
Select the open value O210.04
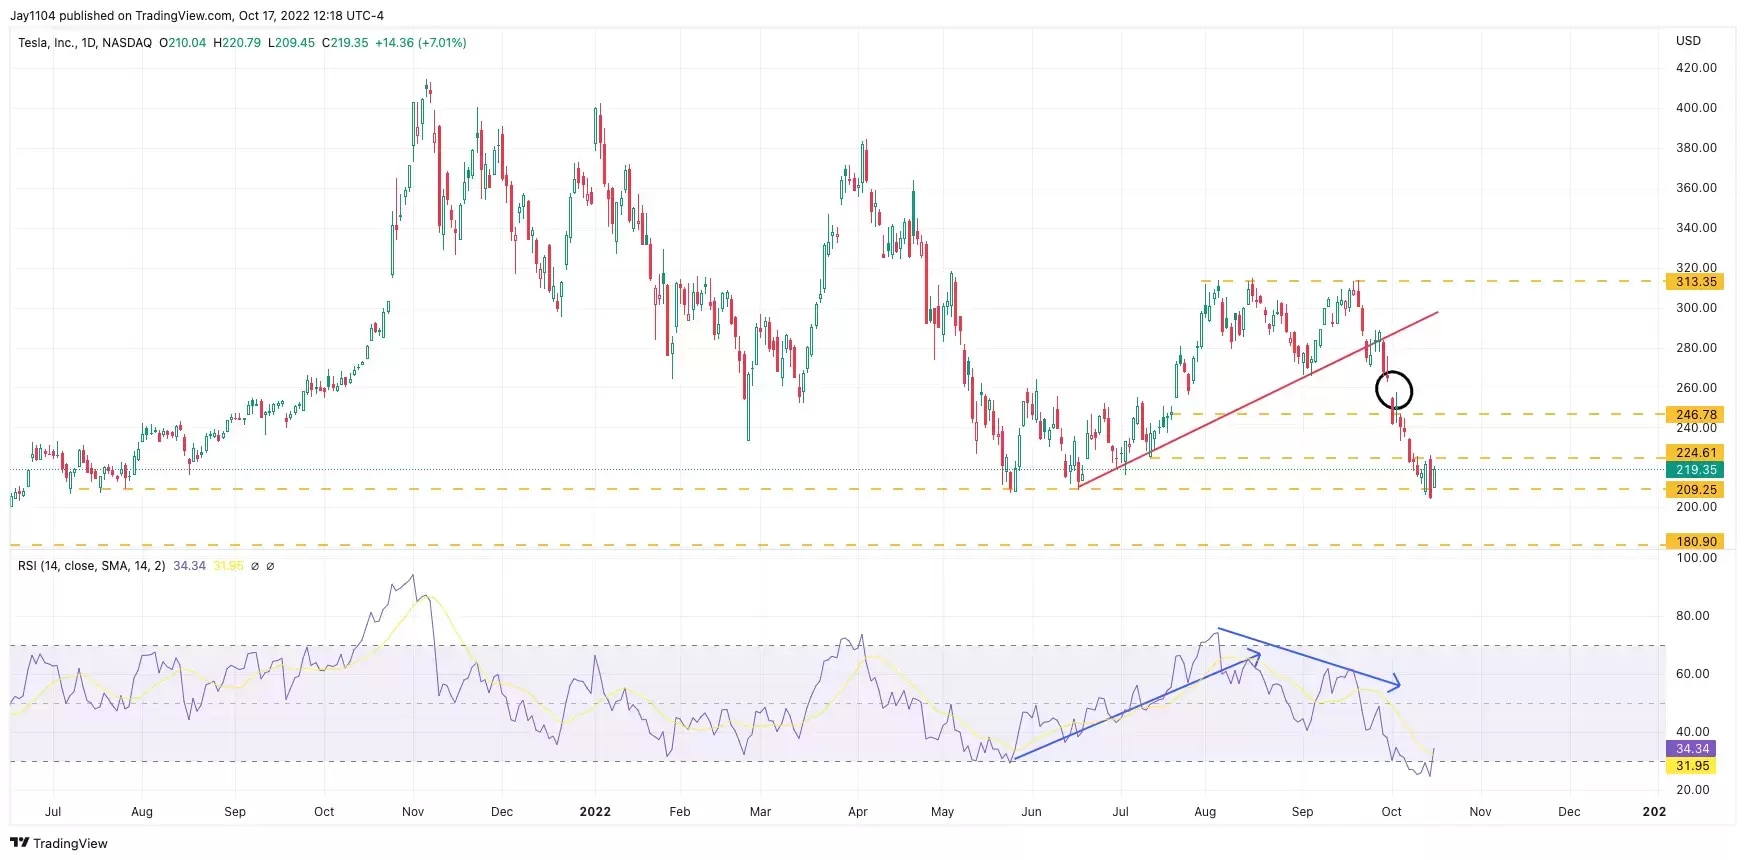tap(182, 43)
